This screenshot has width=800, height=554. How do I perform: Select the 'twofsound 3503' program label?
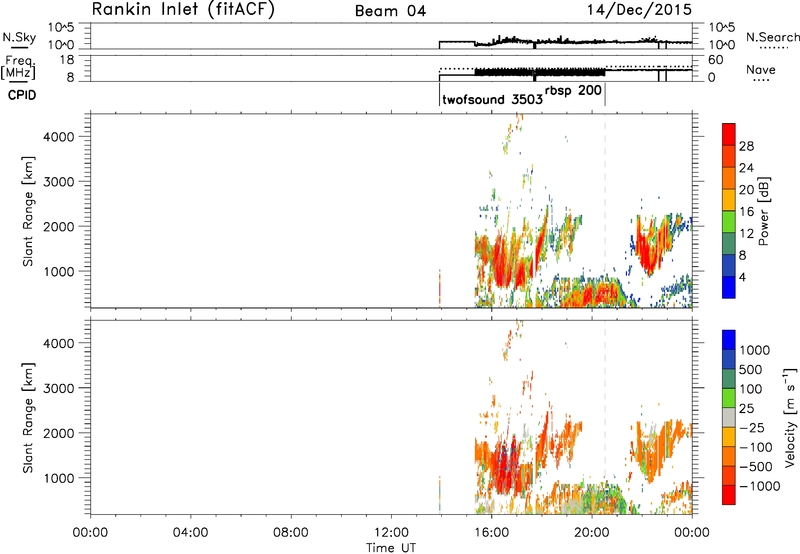tap(492, 99)
